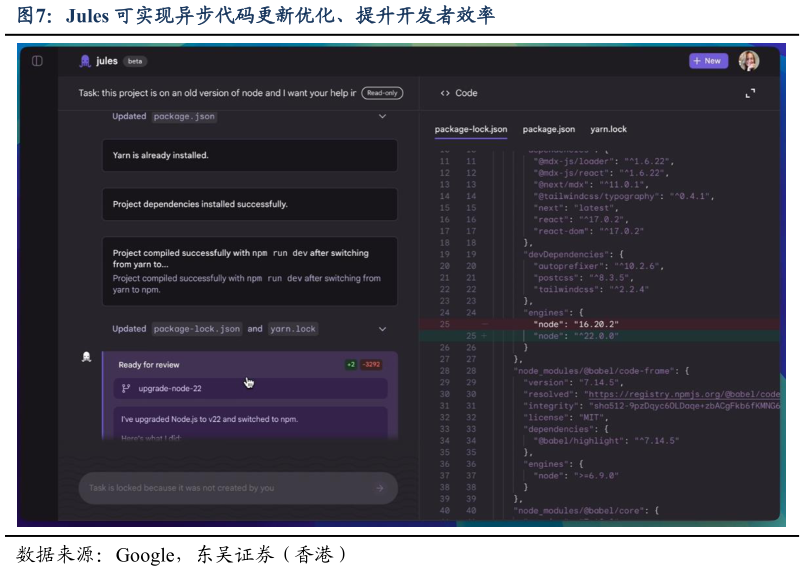
Task: Click the 'Yarn is already installed.' message
Action: 250,155
